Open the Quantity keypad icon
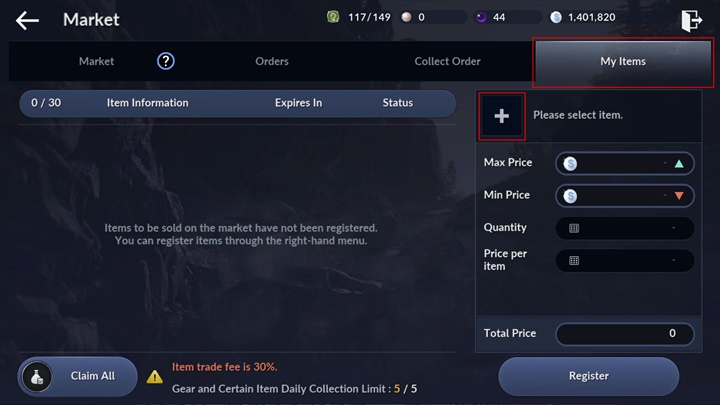720x405 pixels. point(574,228)
